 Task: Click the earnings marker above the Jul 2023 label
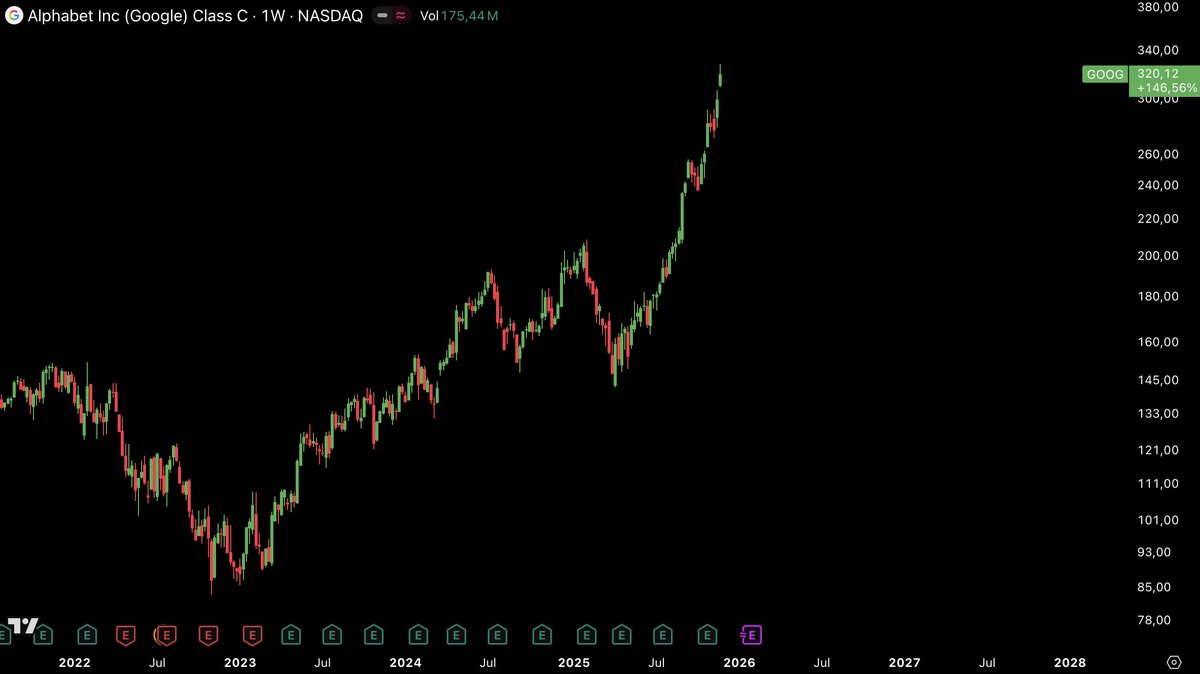(332, 634)
